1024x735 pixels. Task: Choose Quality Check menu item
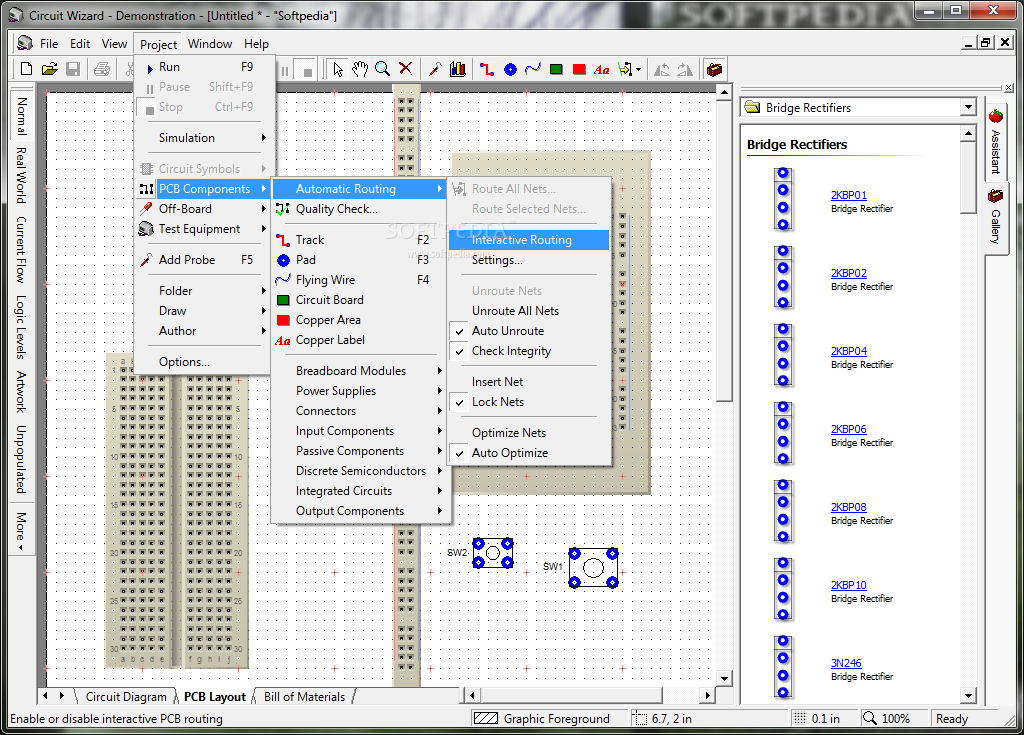click(359, 209)
